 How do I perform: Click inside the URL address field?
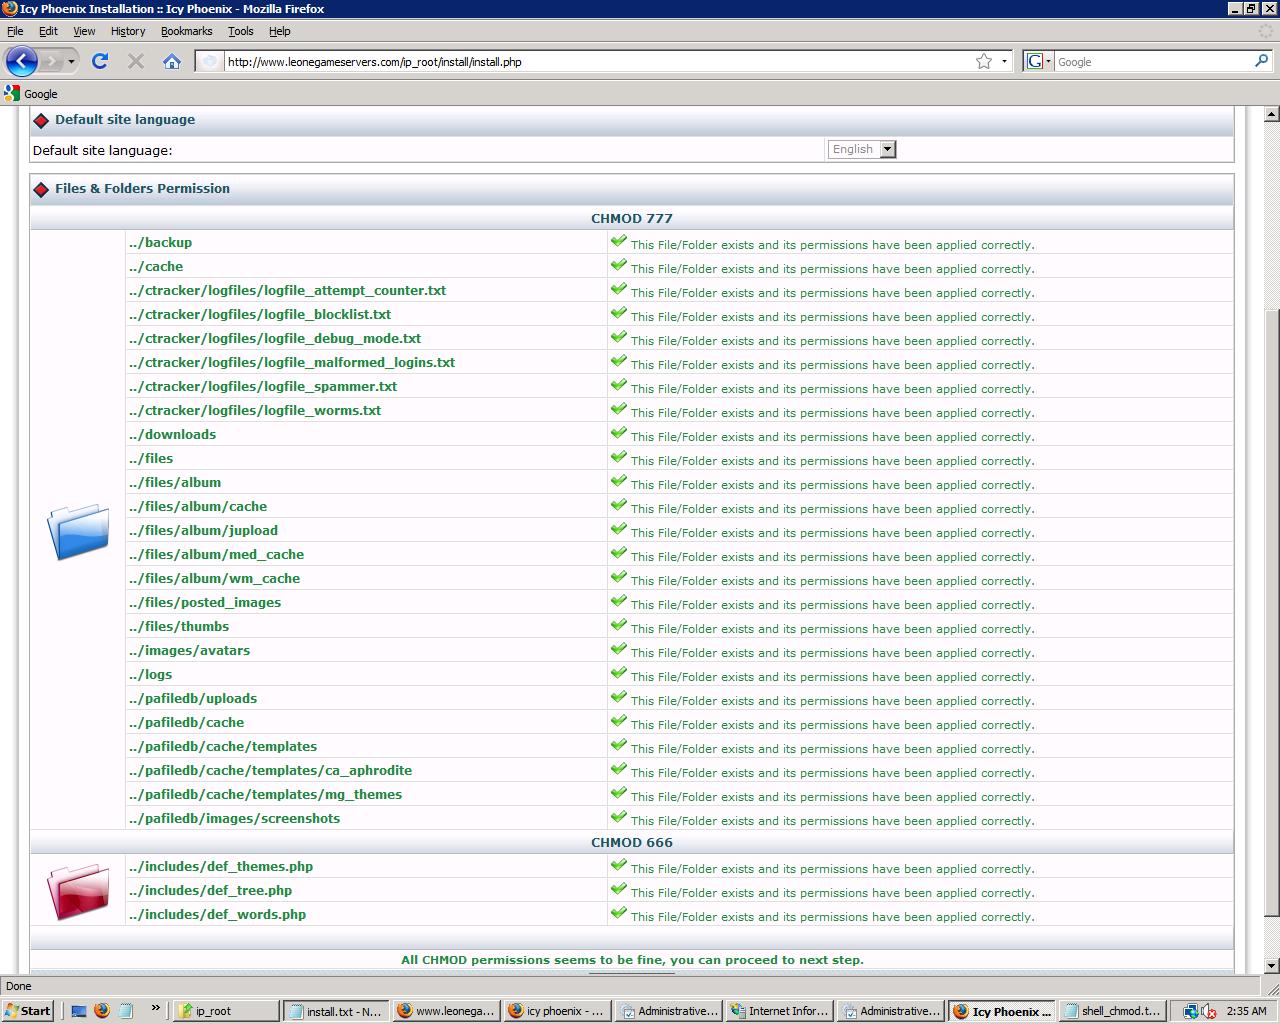[590, 62]
